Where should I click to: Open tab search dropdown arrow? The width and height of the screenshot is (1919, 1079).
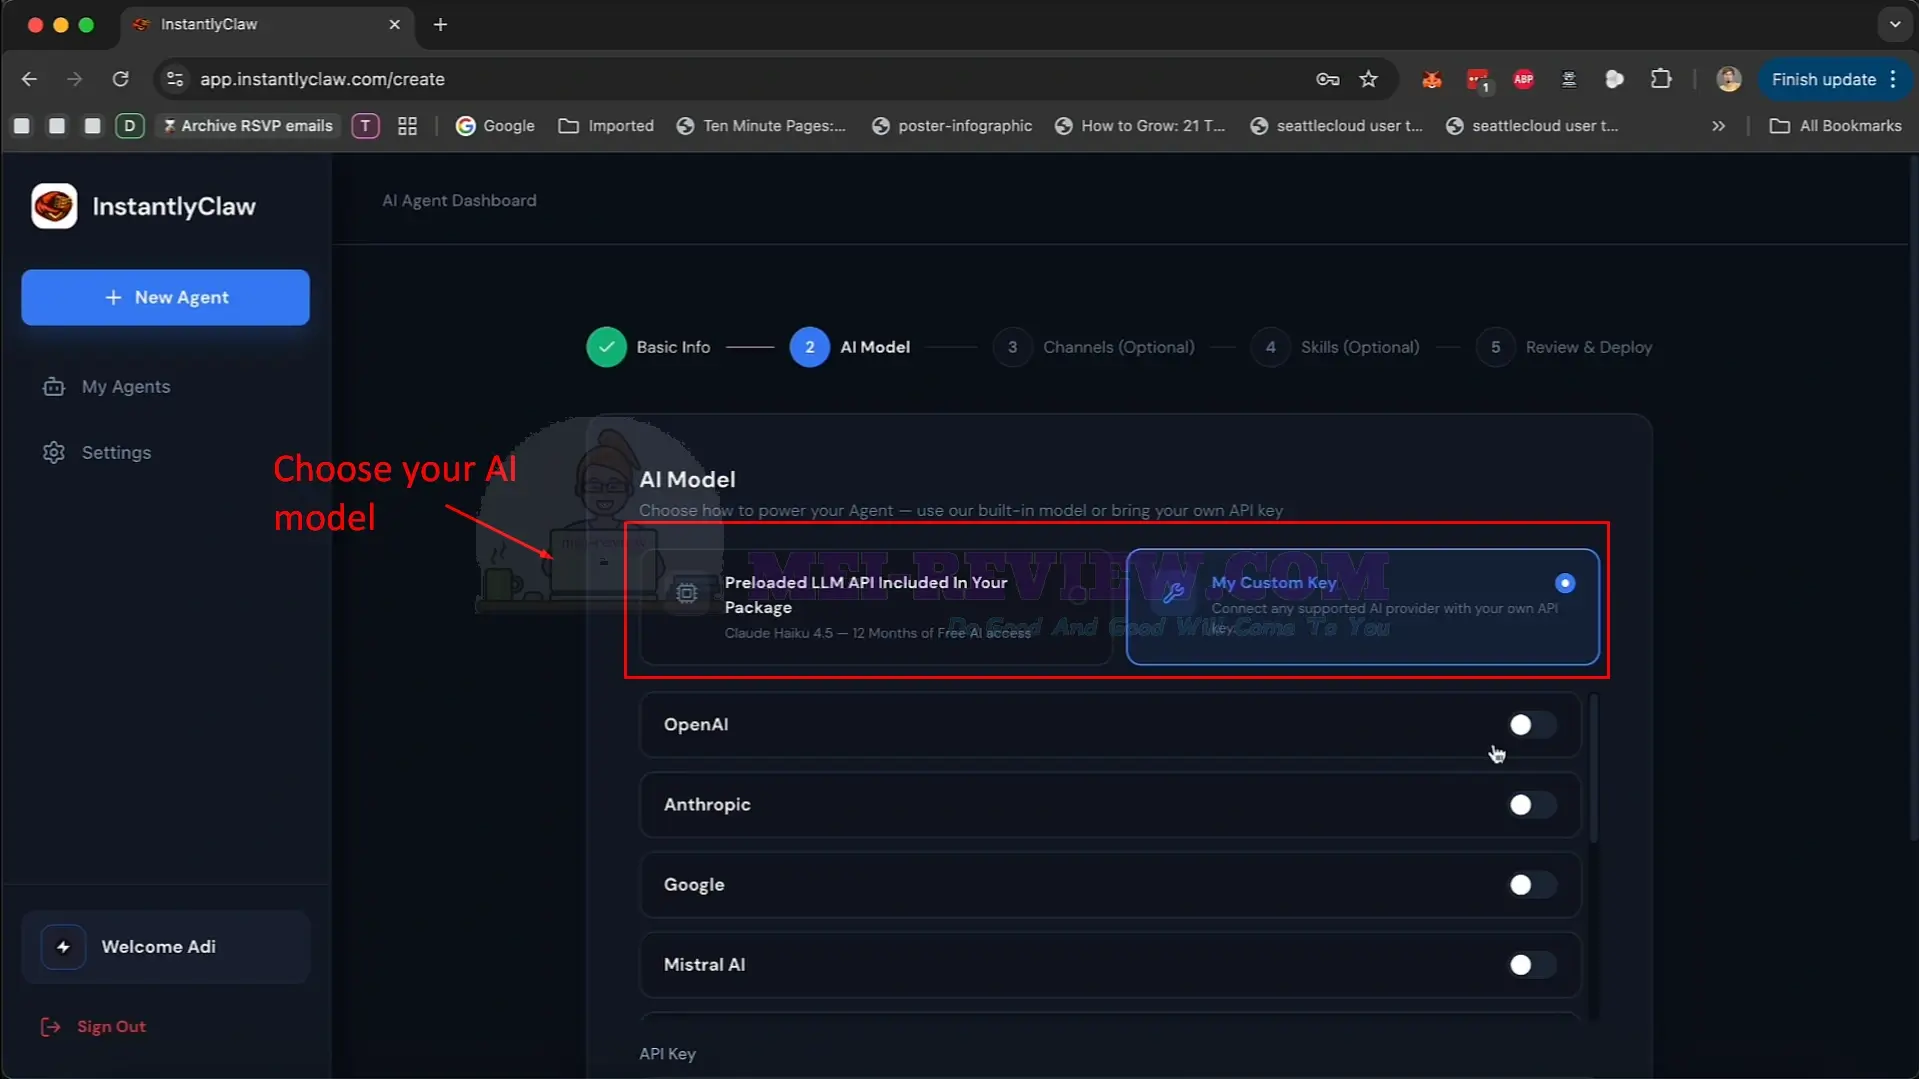(x=1894, y=24)
